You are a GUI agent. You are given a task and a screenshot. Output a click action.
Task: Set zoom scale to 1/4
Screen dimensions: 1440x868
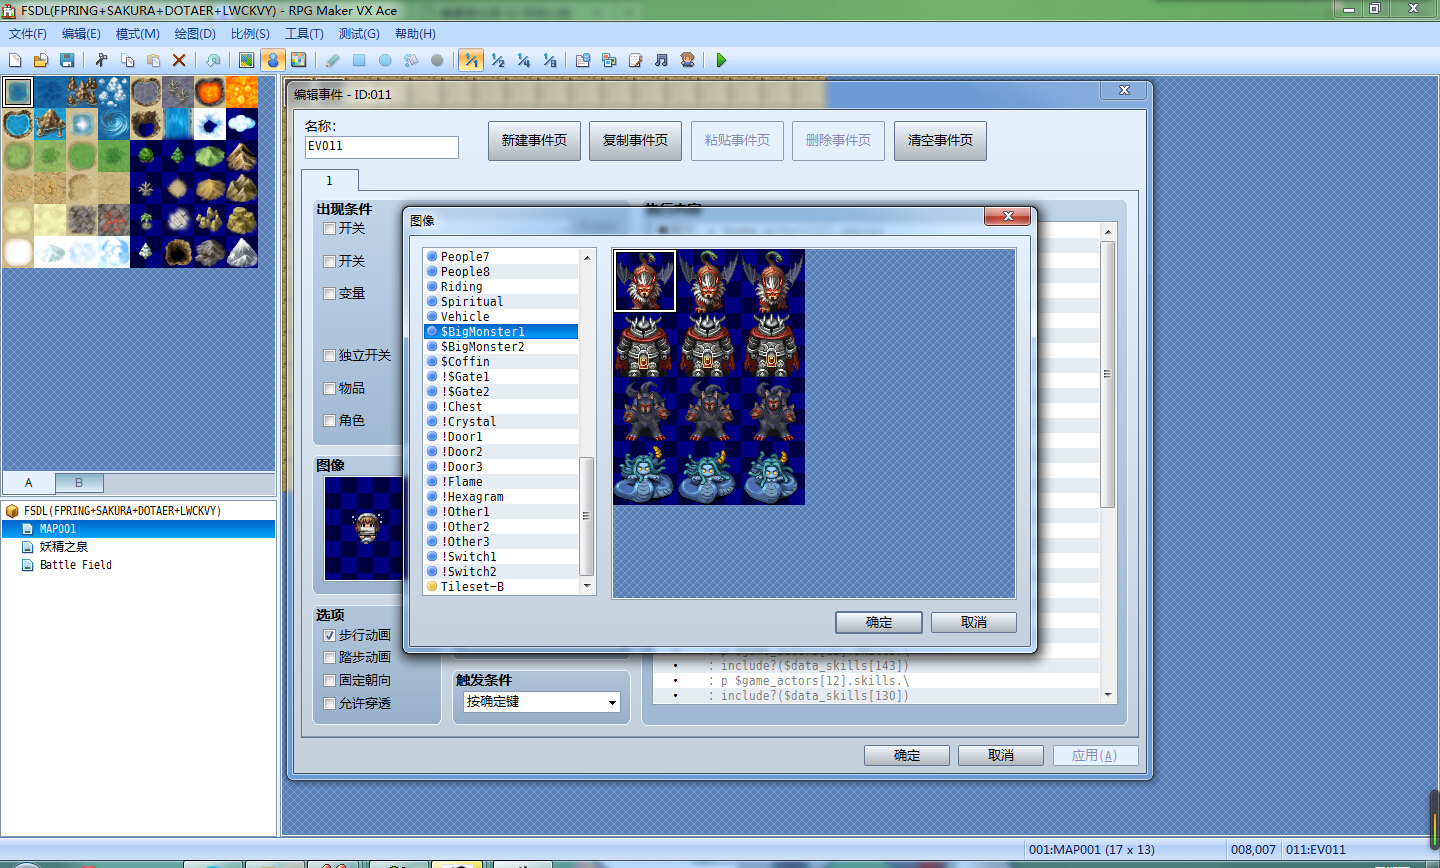523,60
